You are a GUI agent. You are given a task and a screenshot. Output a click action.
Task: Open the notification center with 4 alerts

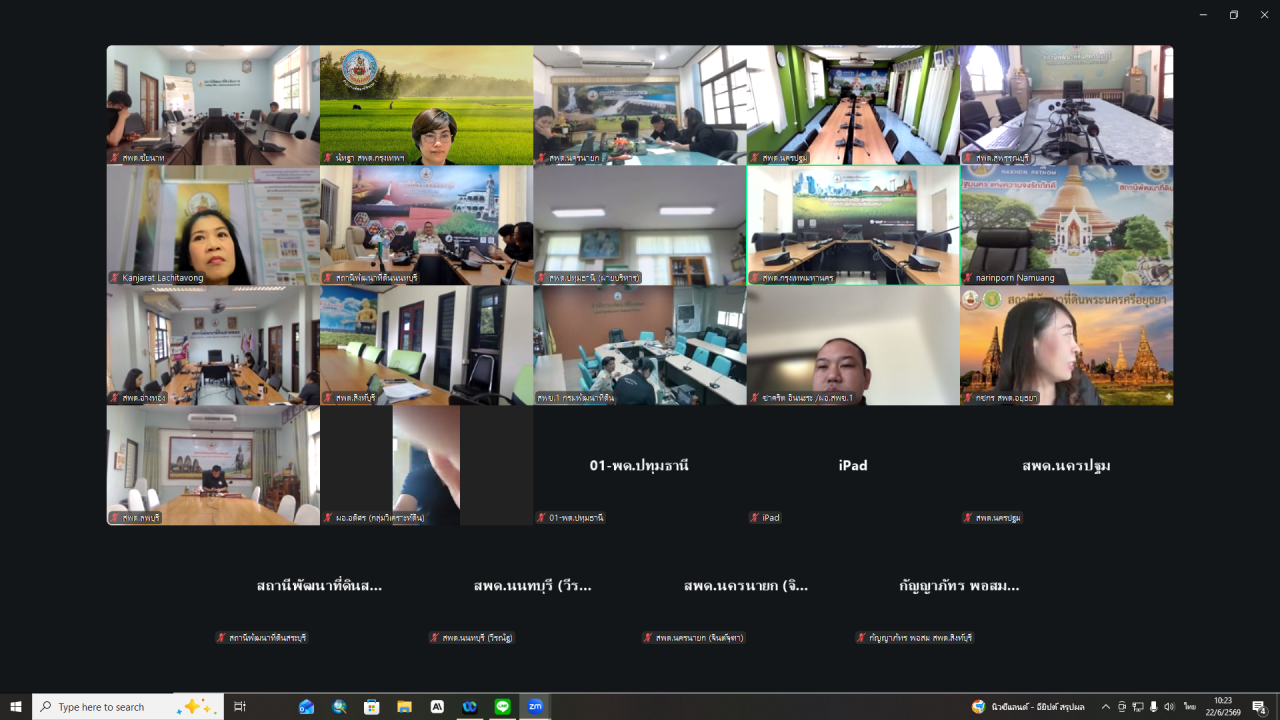click(x=1260, y=707)
